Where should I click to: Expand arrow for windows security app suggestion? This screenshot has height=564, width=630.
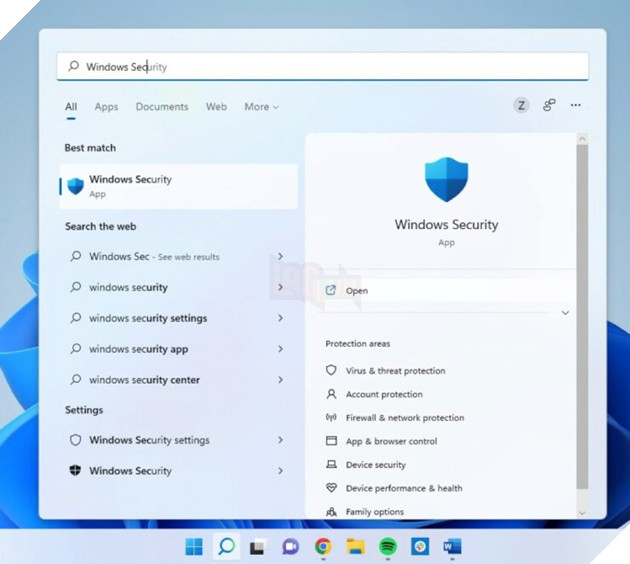pyautogui.click(x=280, y=349)
